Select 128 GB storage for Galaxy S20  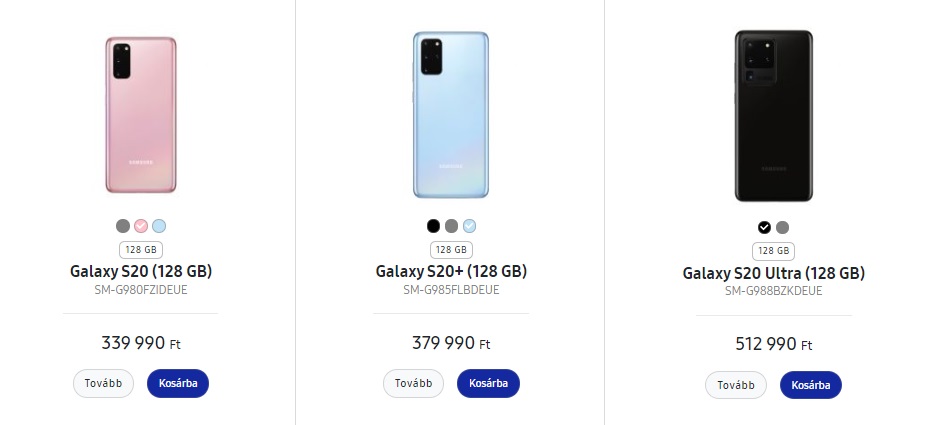(x=141, y=250)
